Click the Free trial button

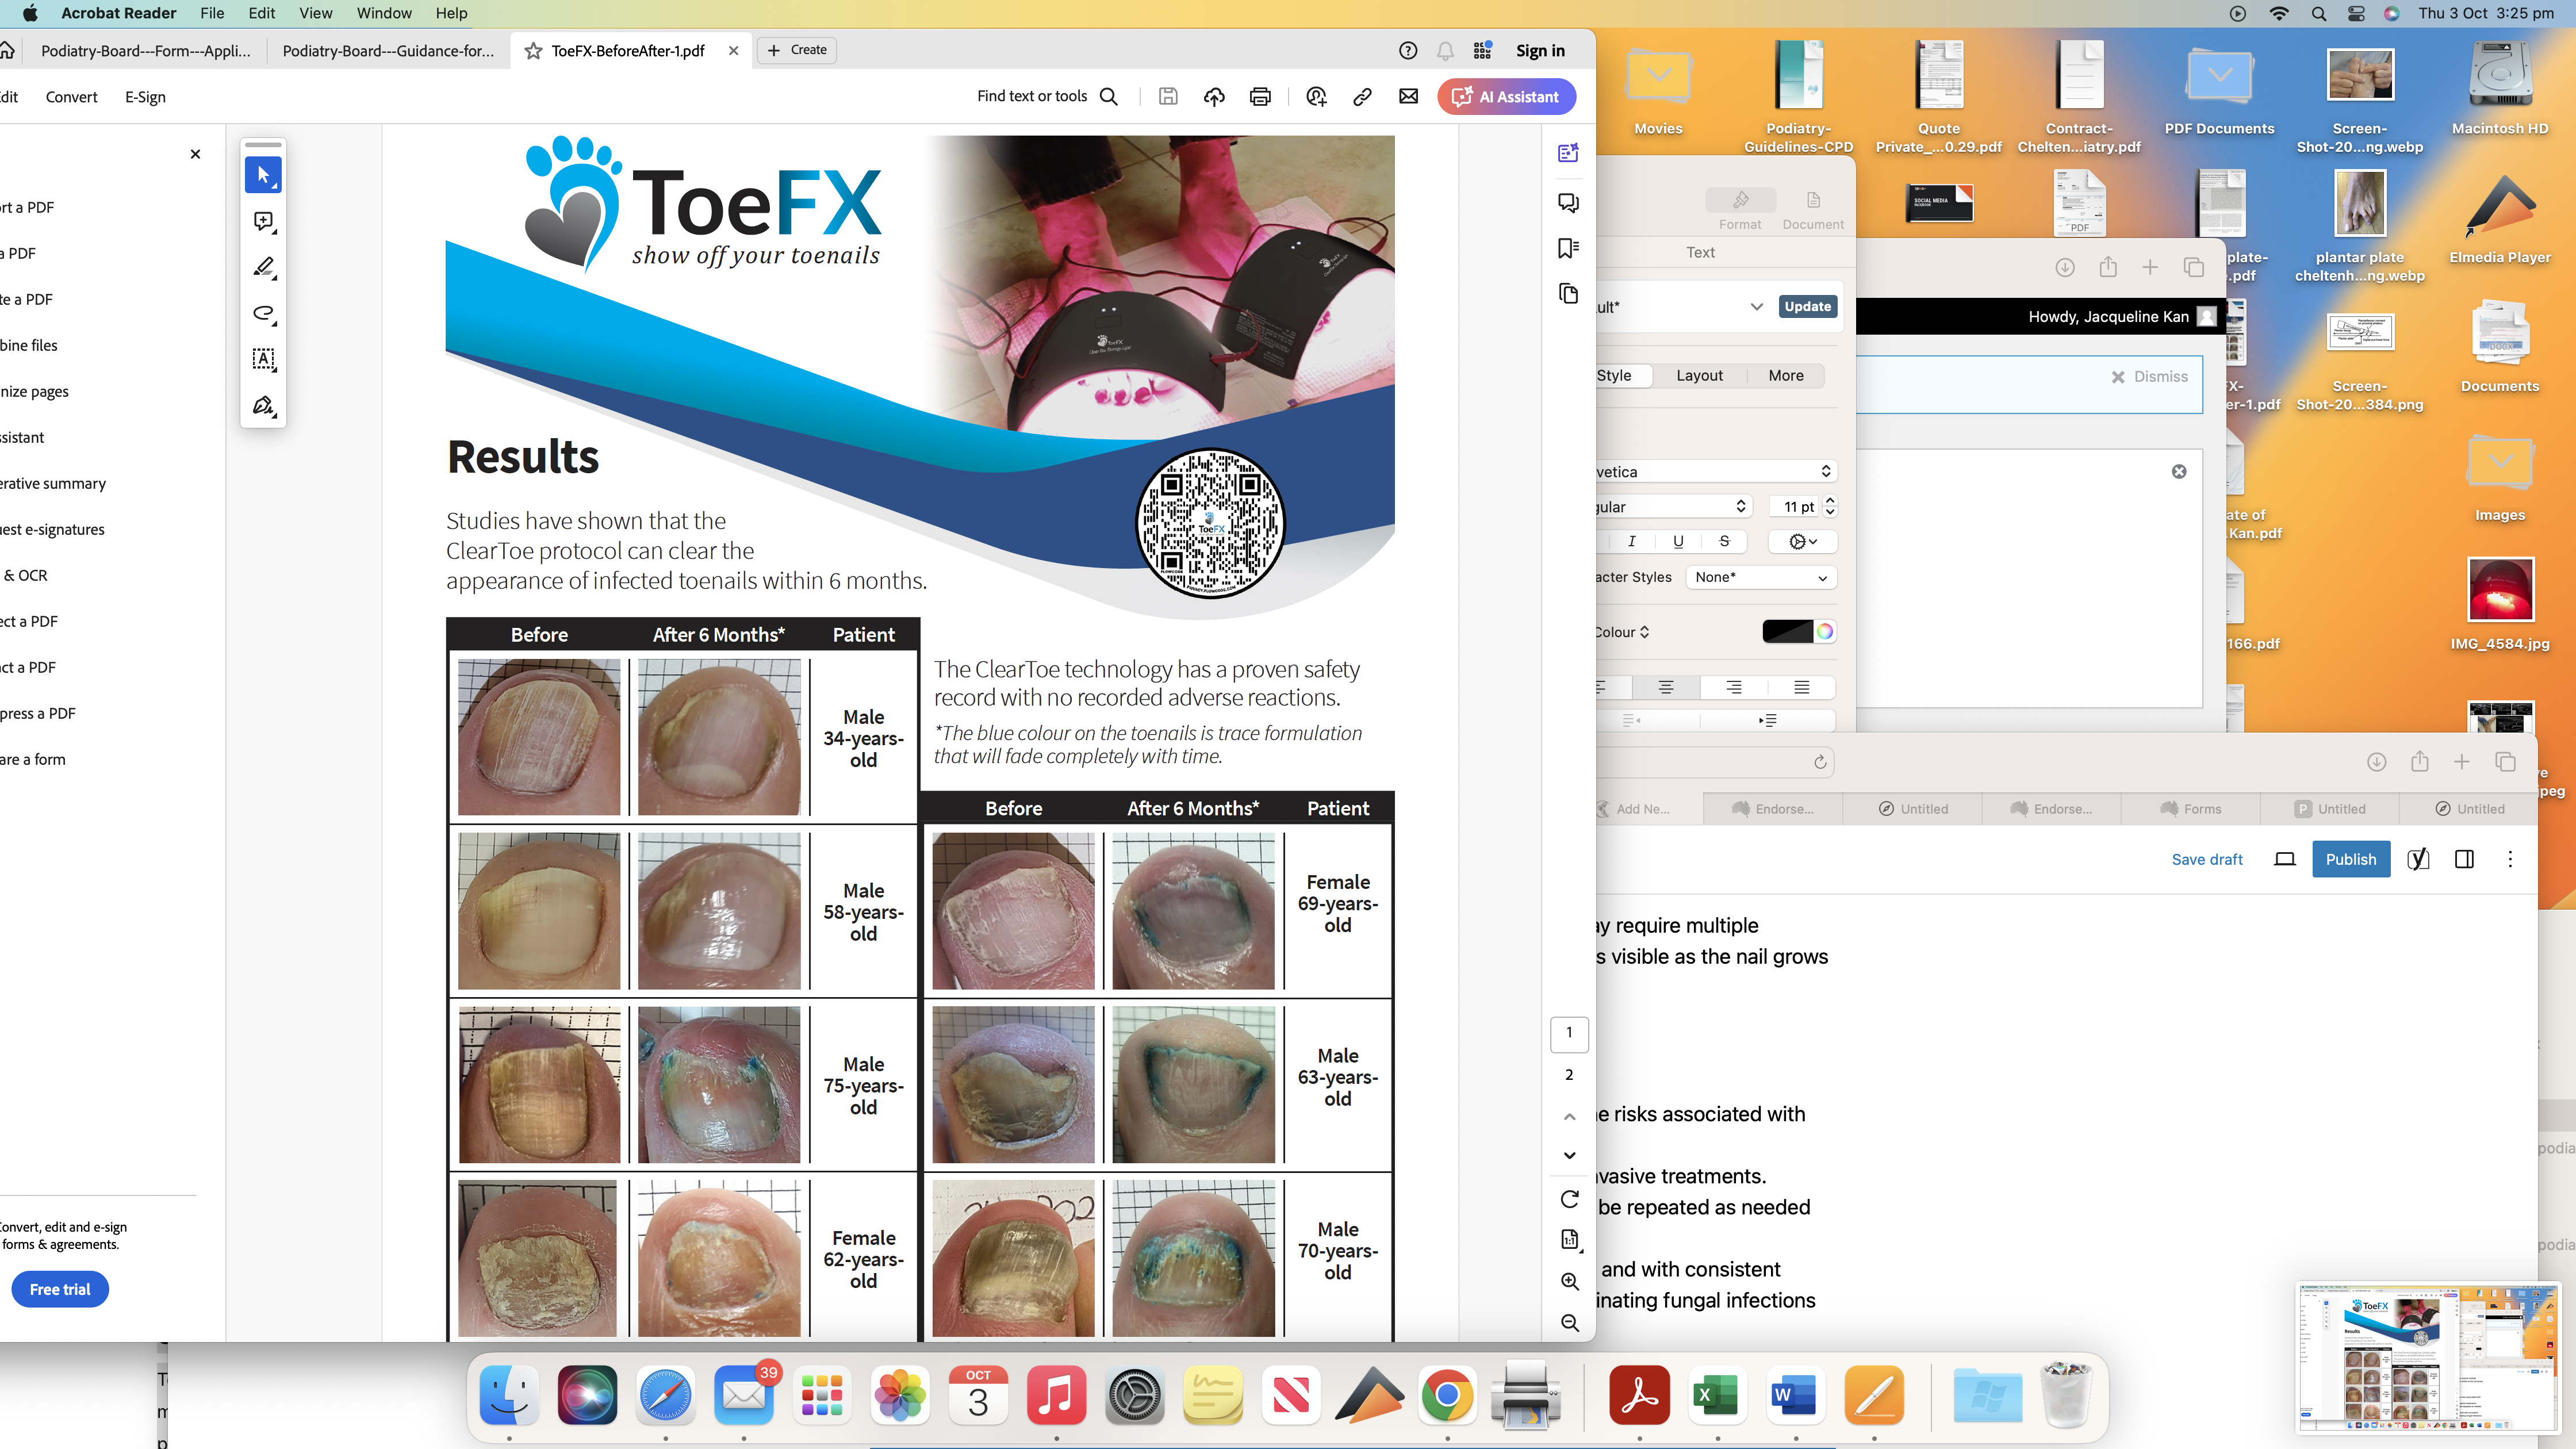click(x=60, y=1289)
